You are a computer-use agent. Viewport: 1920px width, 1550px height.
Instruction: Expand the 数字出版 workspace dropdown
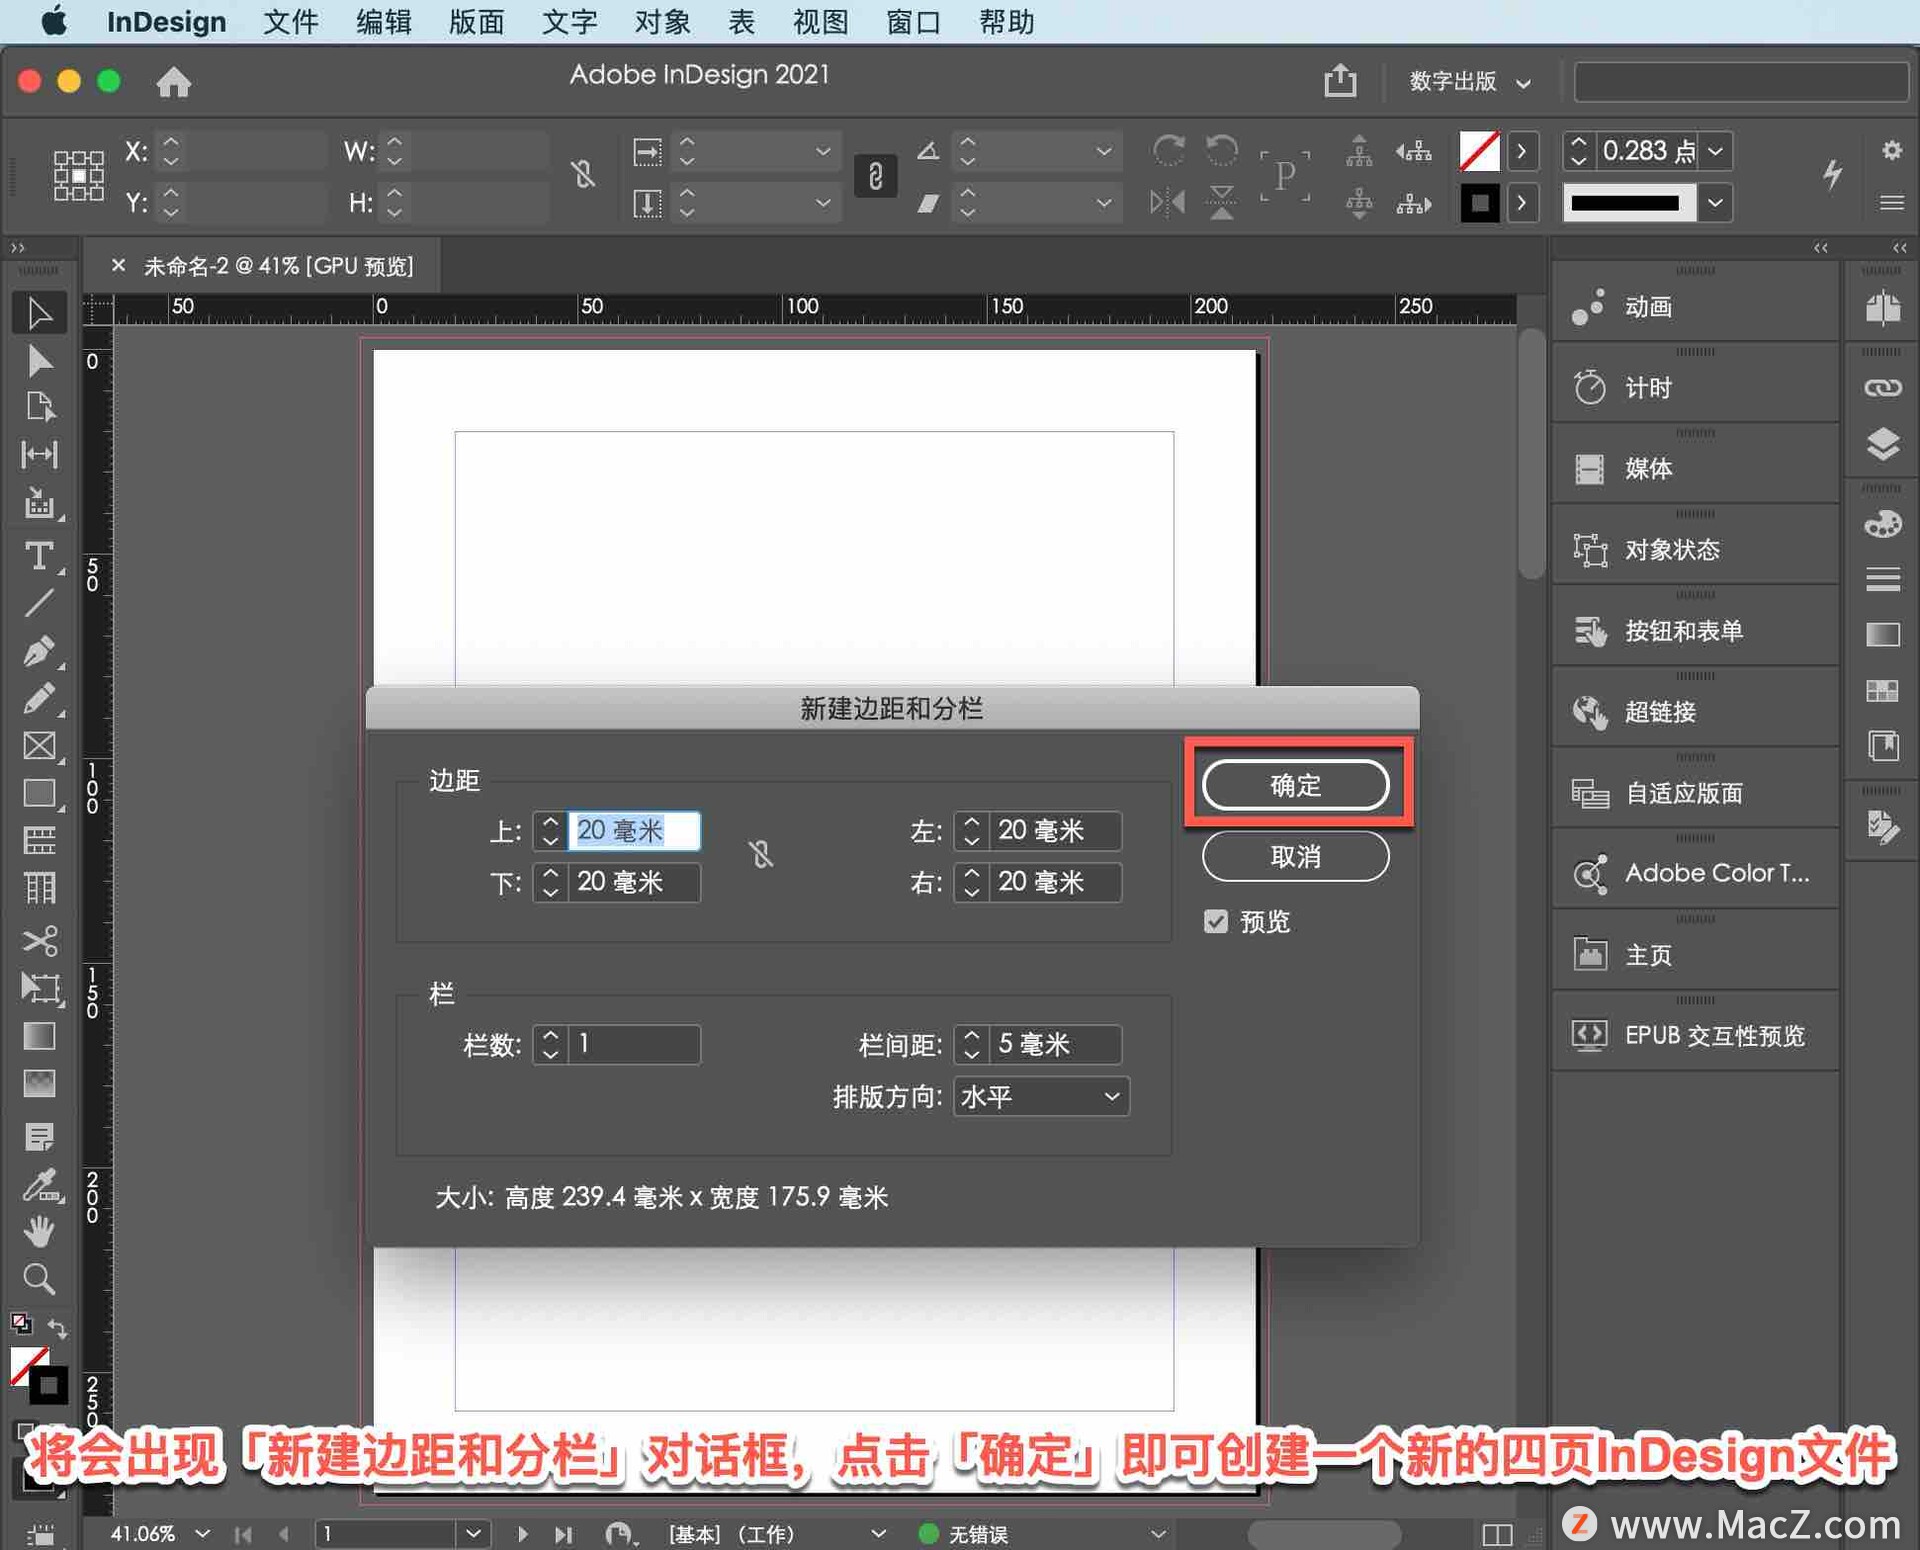click(1469, 81)
